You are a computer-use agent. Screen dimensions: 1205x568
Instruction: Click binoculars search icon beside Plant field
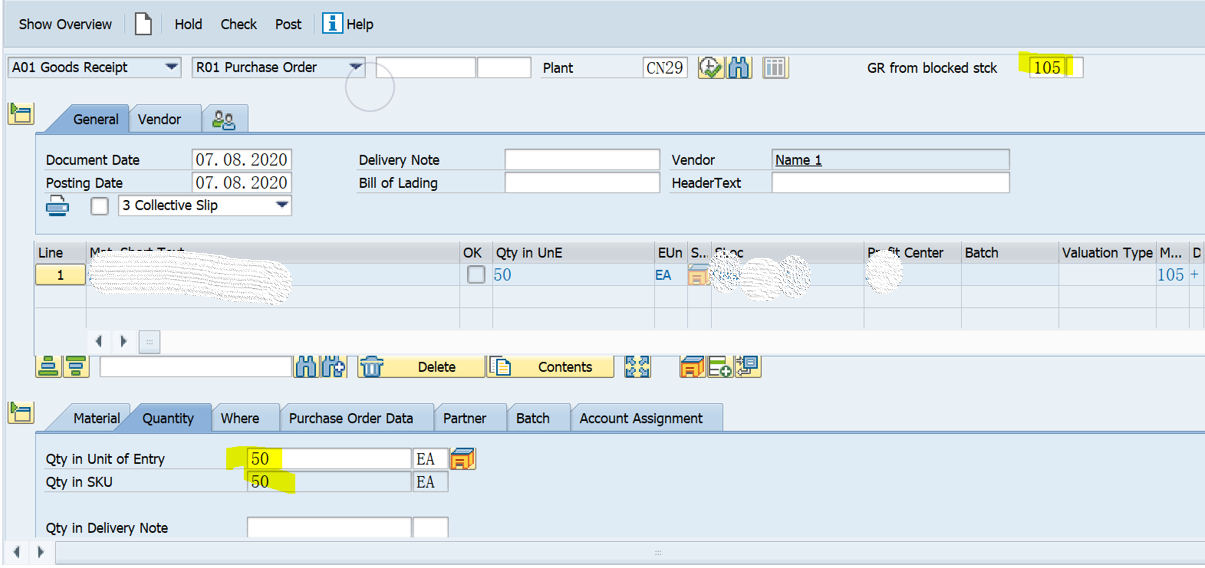[x=739, y=68]
